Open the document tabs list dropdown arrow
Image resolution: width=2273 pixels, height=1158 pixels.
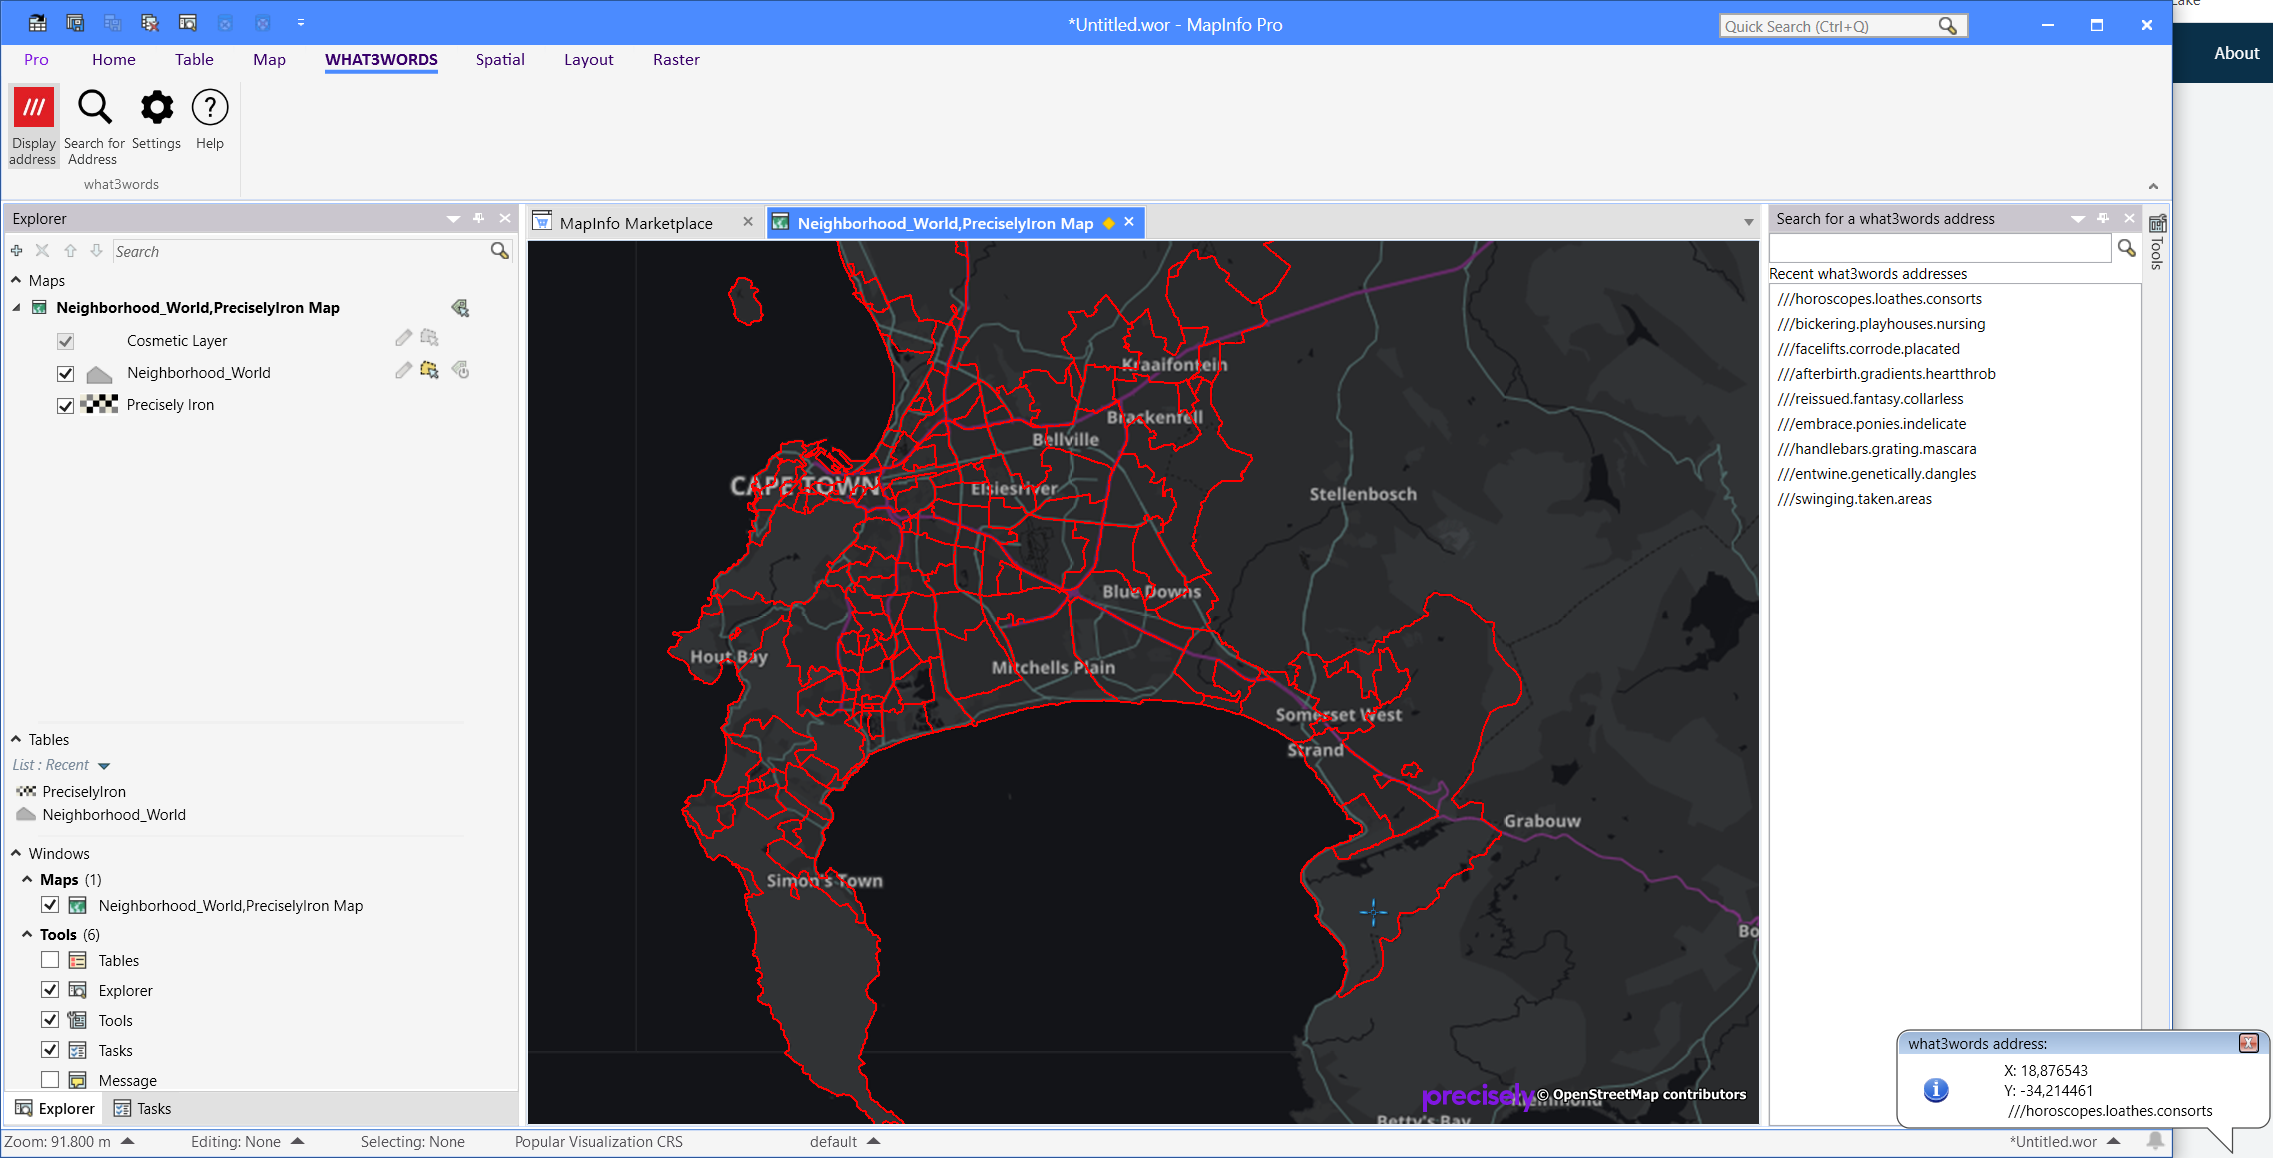(x=1748, y=222)
